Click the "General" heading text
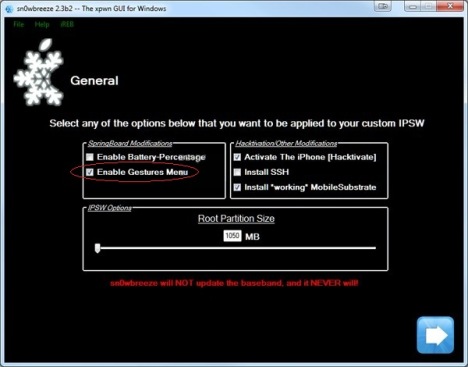 94,81
